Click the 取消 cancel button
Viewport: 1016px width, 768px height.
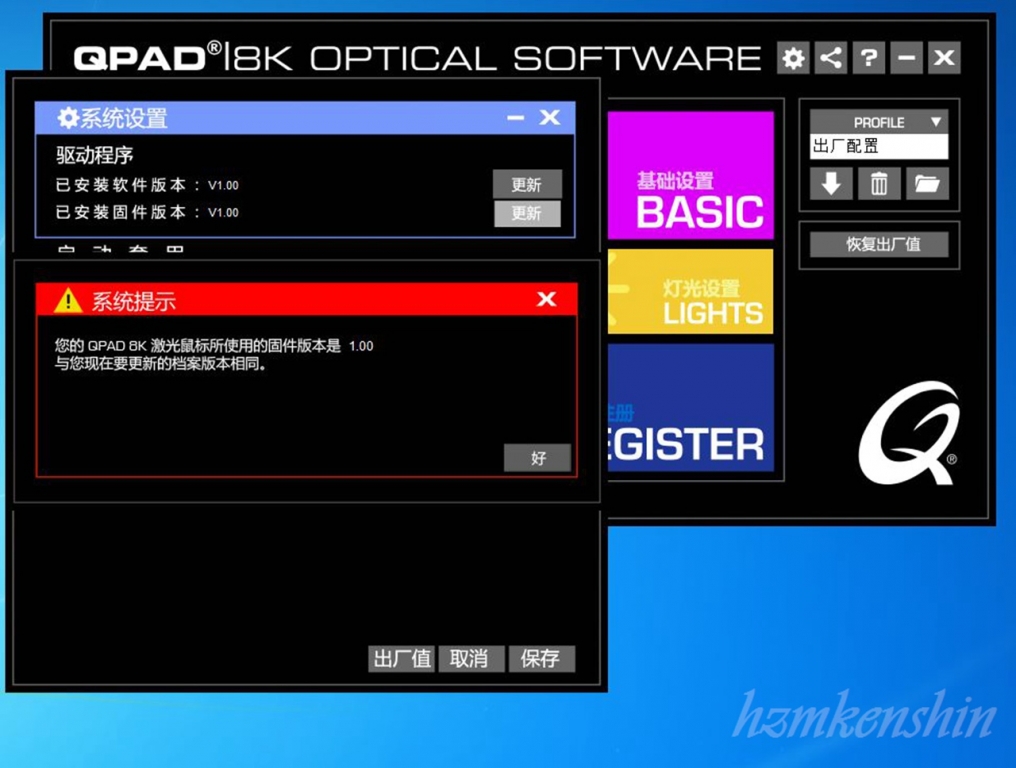471,658
